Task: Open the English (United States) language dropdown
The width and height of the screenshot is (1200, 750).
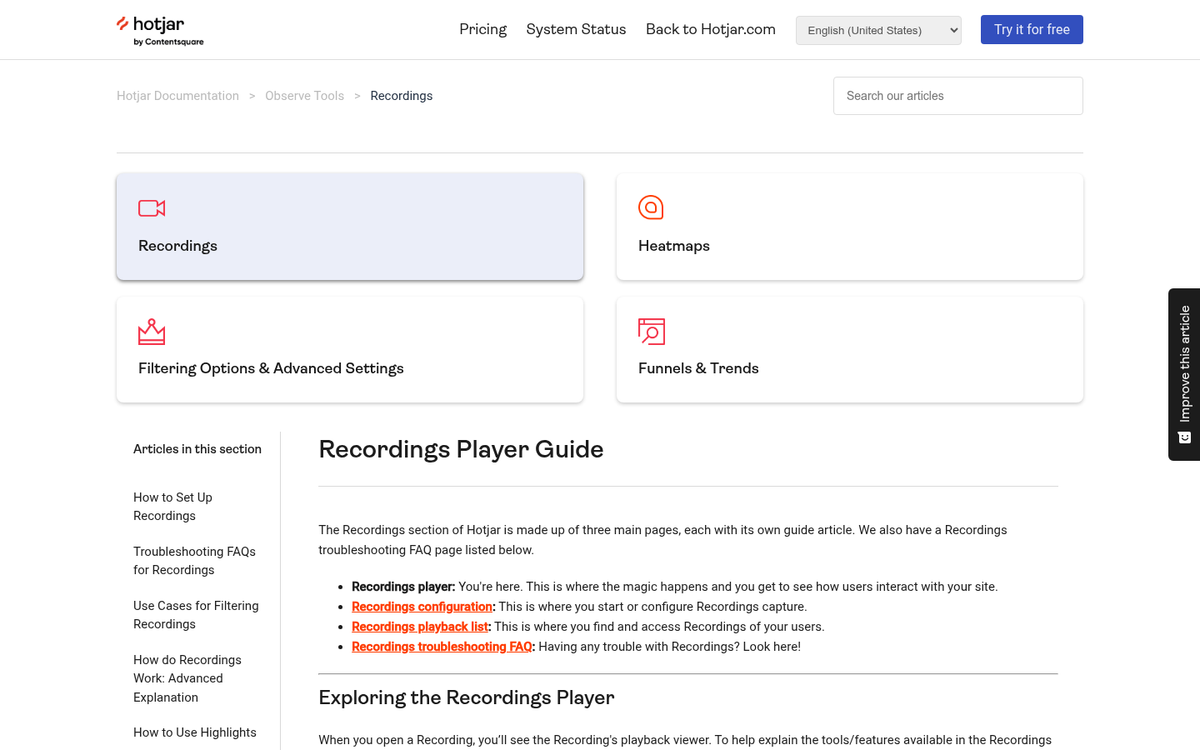Action: (877, 30)
